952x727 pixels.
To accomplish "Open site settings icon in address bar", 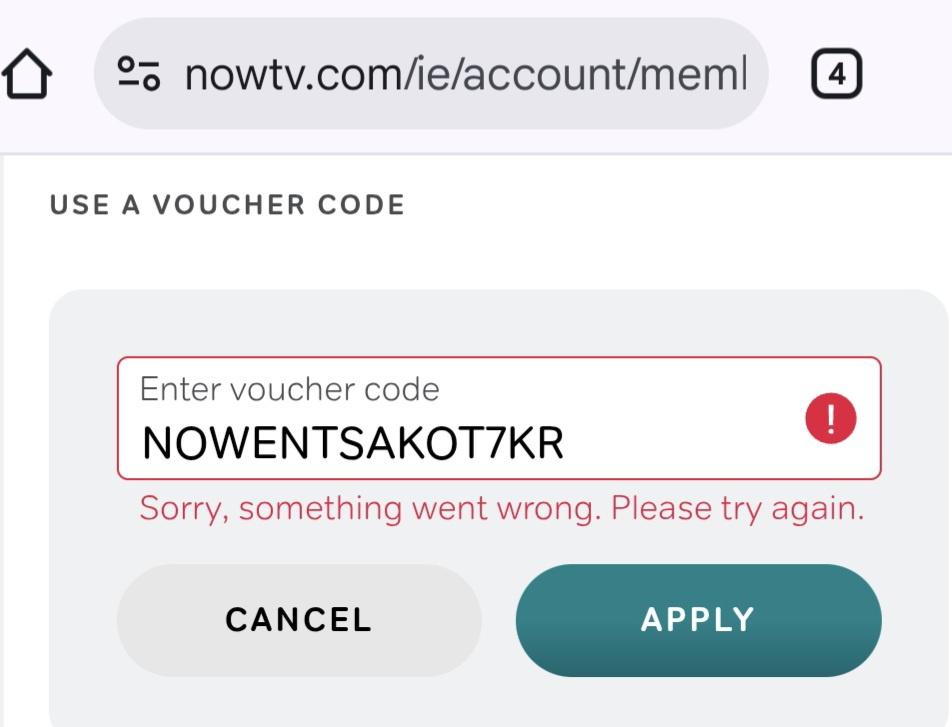I will click(138, 73).
